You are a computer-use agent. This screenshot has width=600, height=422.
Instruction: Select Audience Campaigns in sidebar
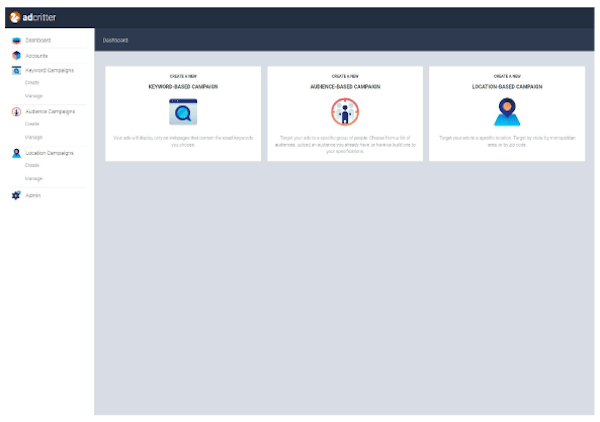pyautogui.click(x=50, y=112)
